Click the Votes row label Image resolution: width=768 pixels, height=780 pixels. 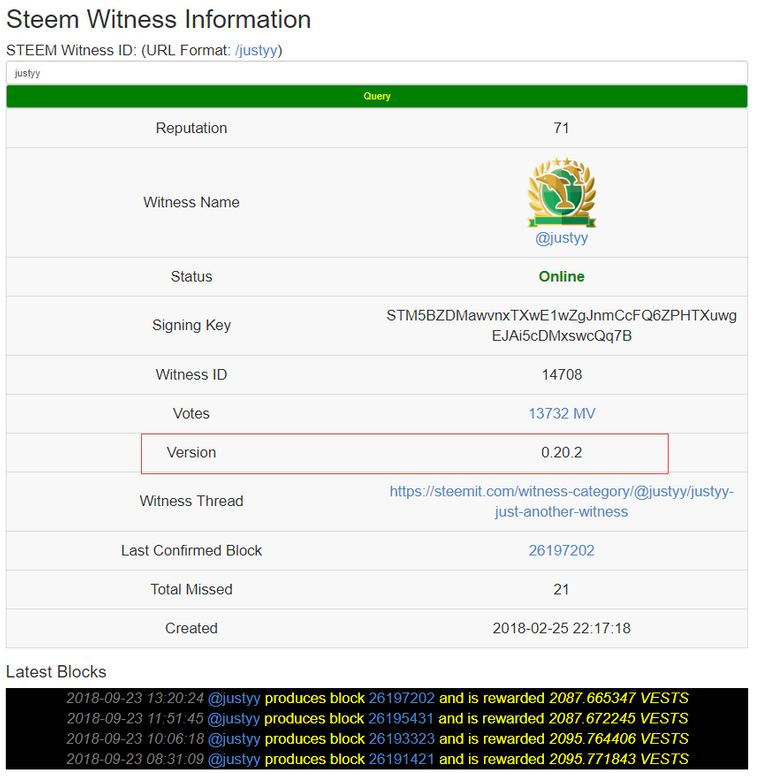[x=192, y=413]
